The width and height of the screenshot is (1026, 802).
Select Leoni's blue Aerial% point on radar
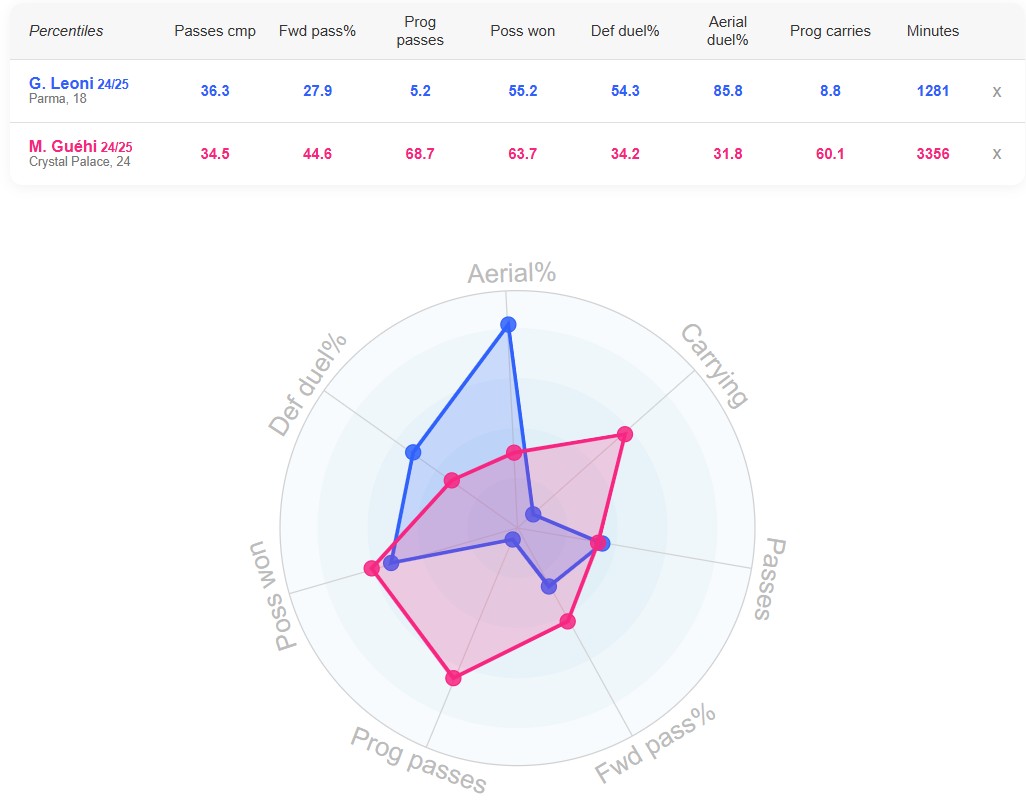508,324
